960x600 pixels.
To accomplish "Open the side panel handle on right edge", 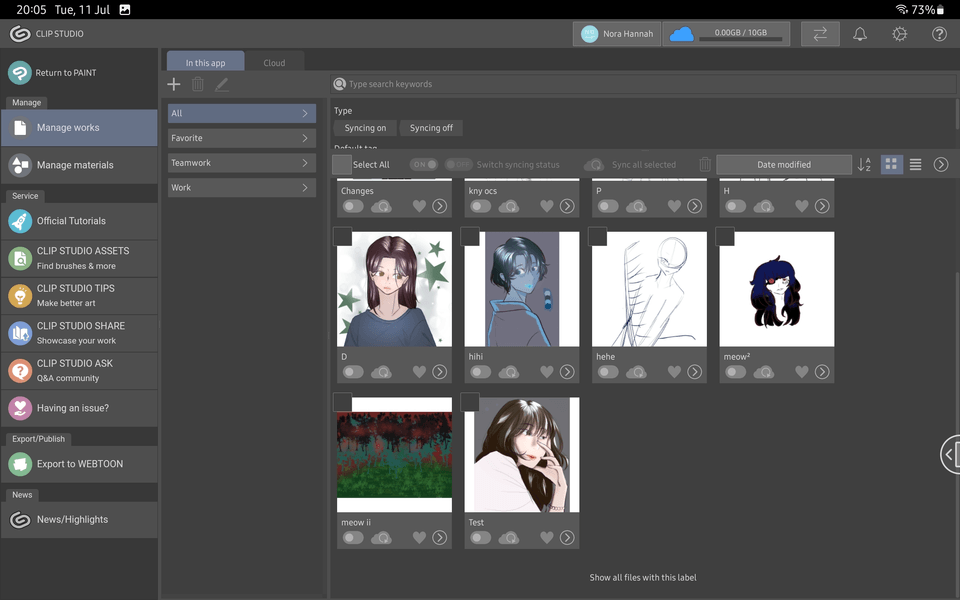I will pyautogui.click(x=950, y=454).
